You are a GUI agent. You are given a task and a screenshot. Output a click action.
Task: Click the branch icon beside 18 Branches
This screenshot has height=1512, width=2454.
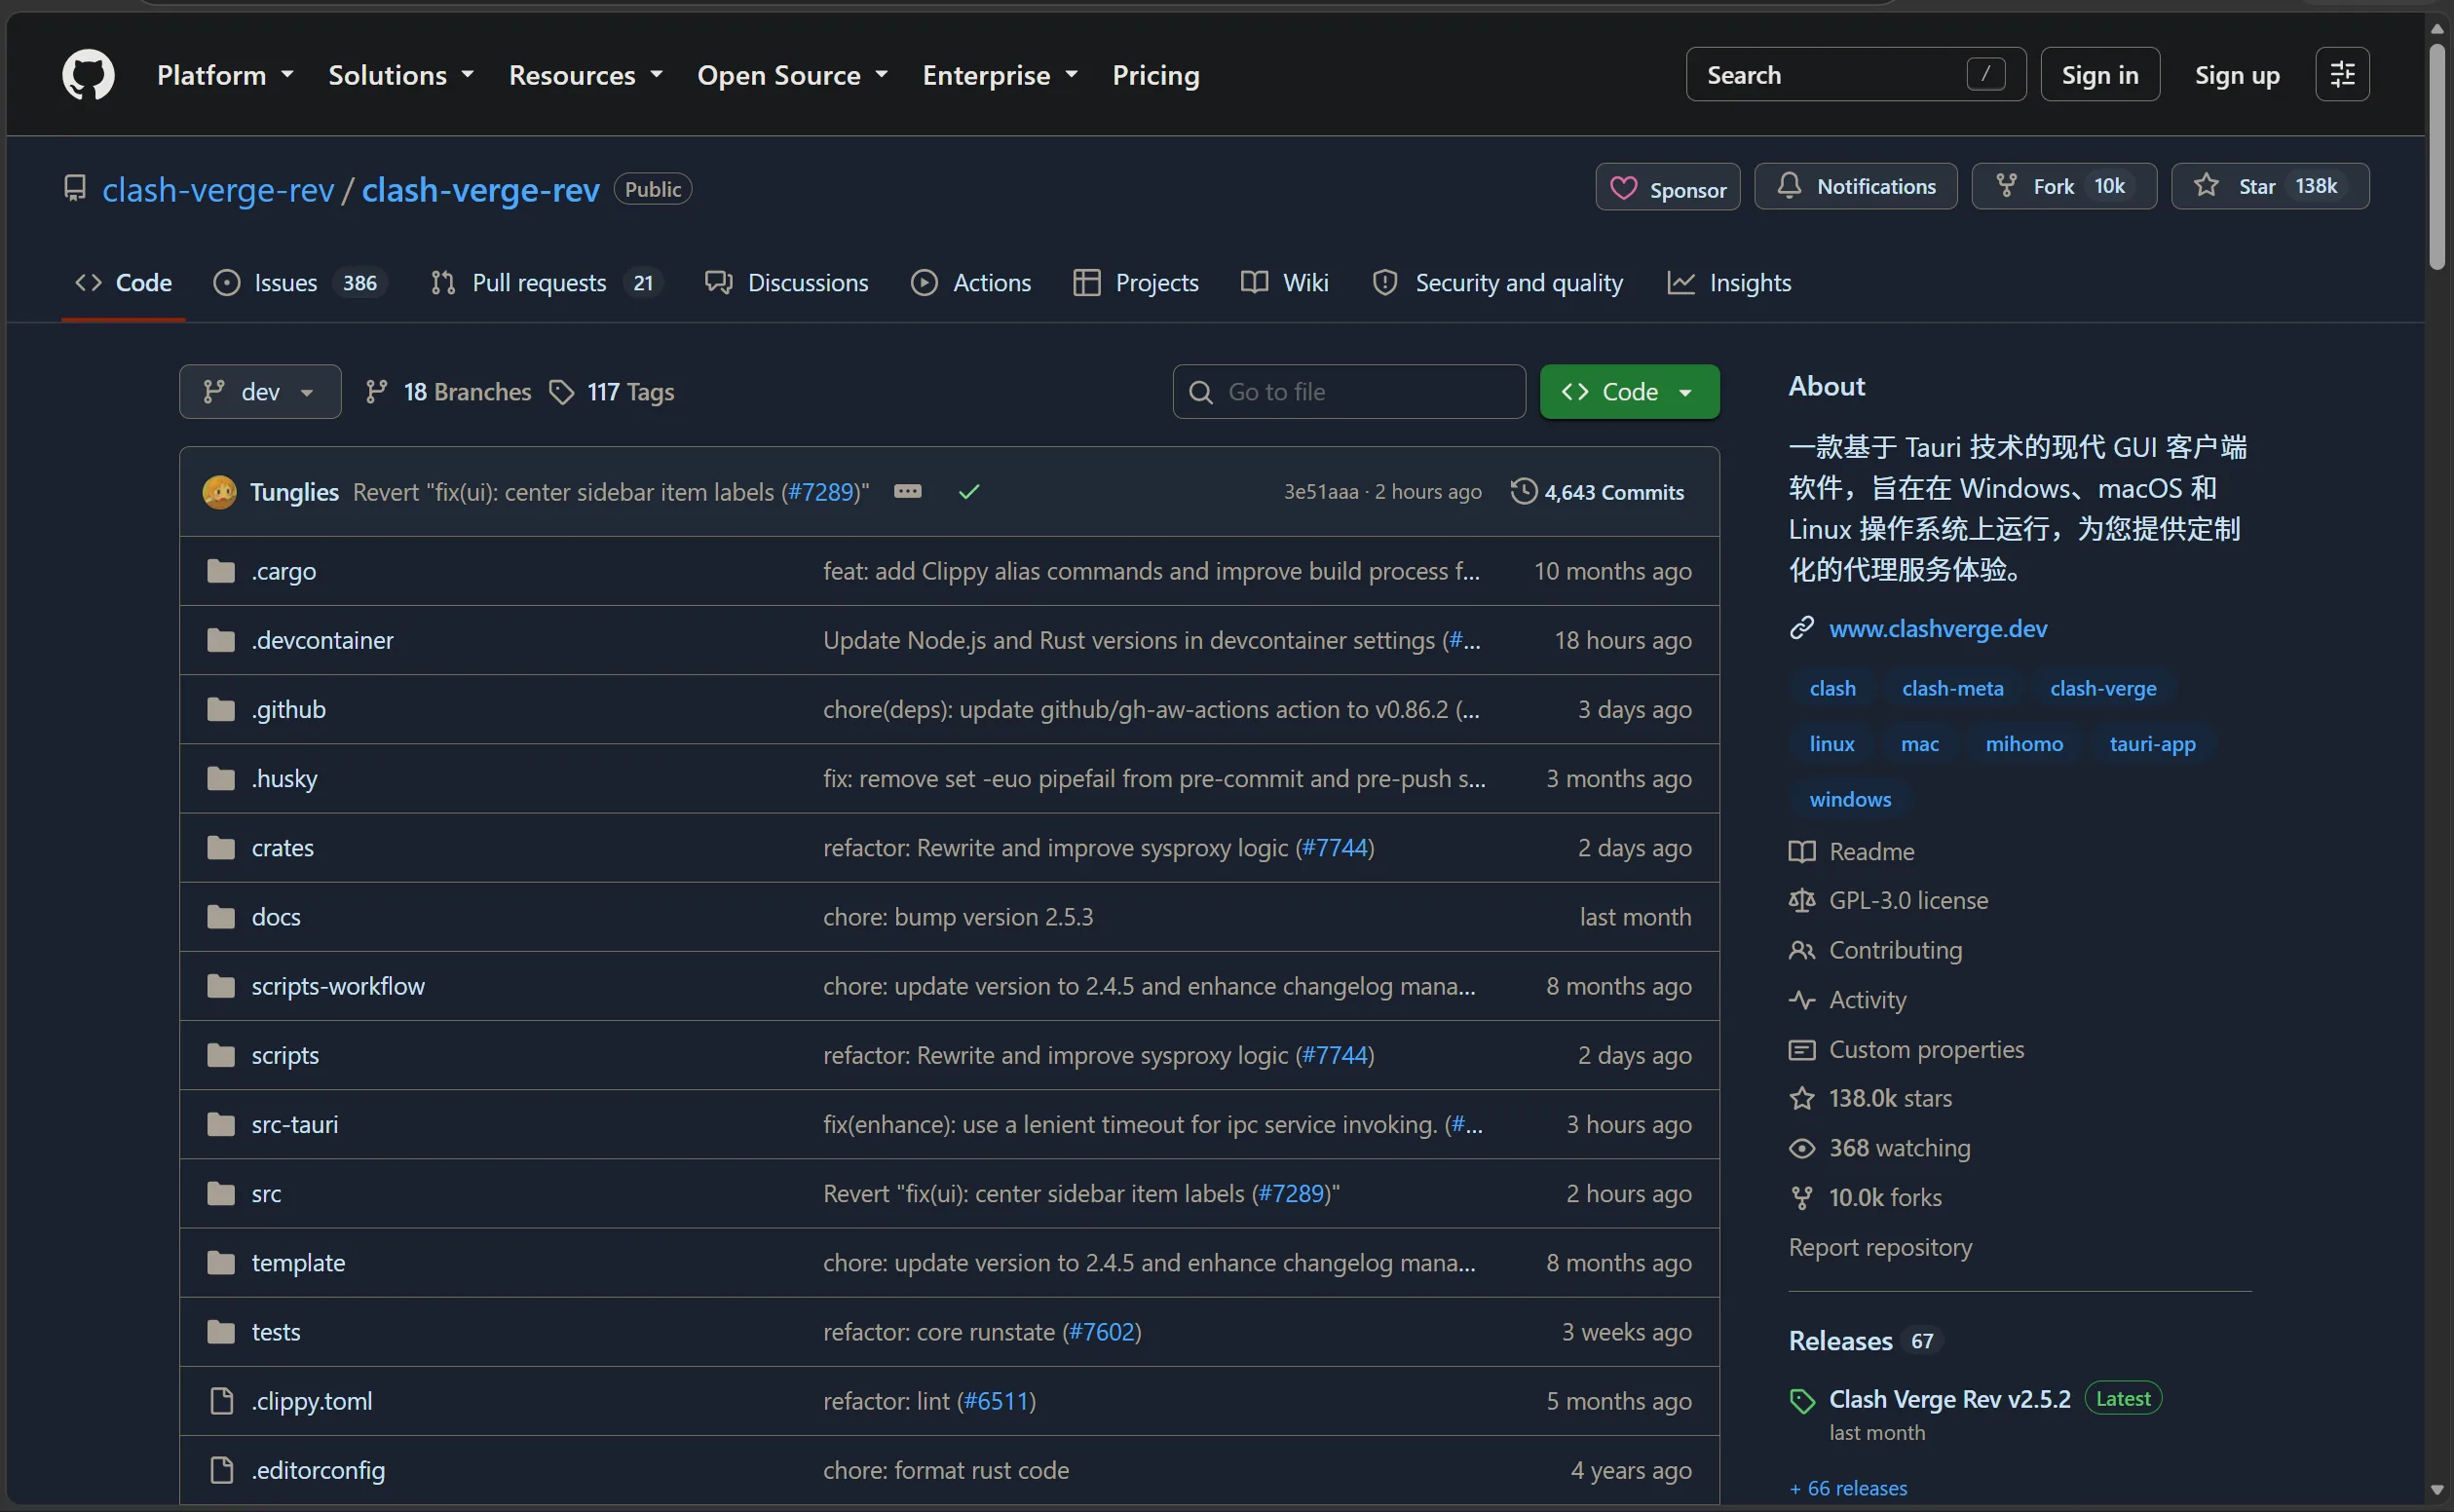coord(376,392)
